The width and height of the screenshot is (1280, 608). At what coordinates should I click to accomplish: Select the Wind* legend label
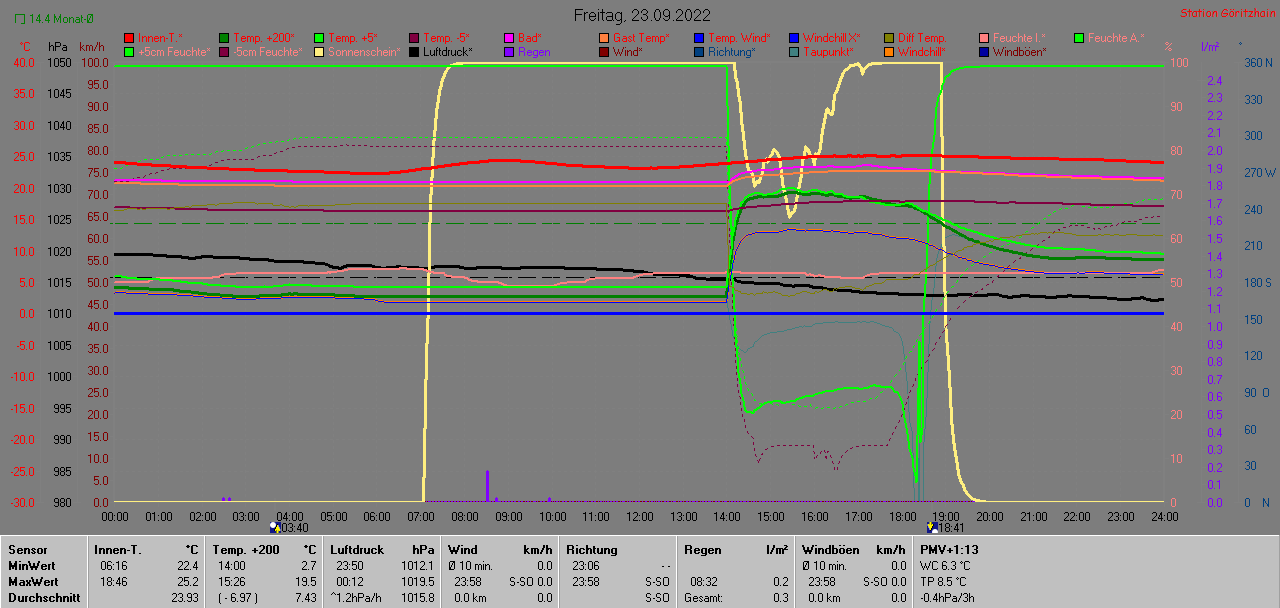point(628,52)
